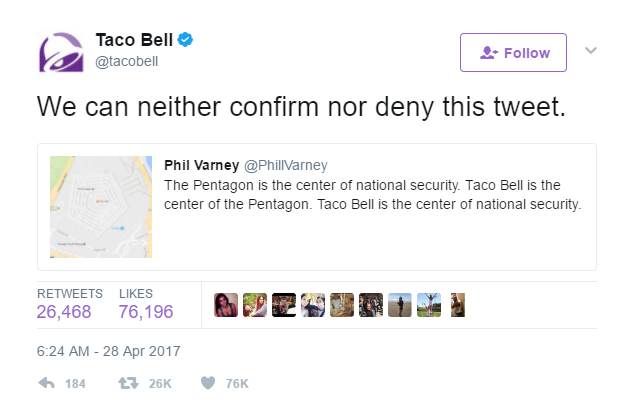Click the Taco Bell logo avatar

tap(61, 52)
